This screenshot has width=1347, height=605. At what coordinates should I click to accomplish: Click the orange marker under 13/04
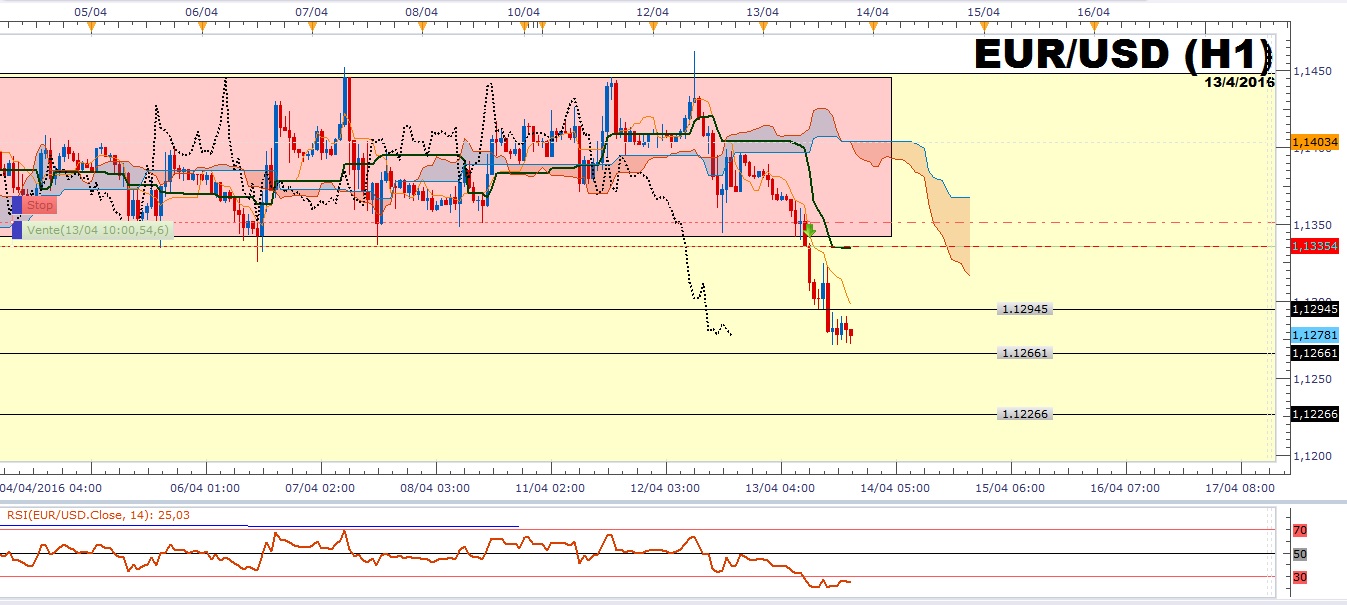click(x=763, y=27)
